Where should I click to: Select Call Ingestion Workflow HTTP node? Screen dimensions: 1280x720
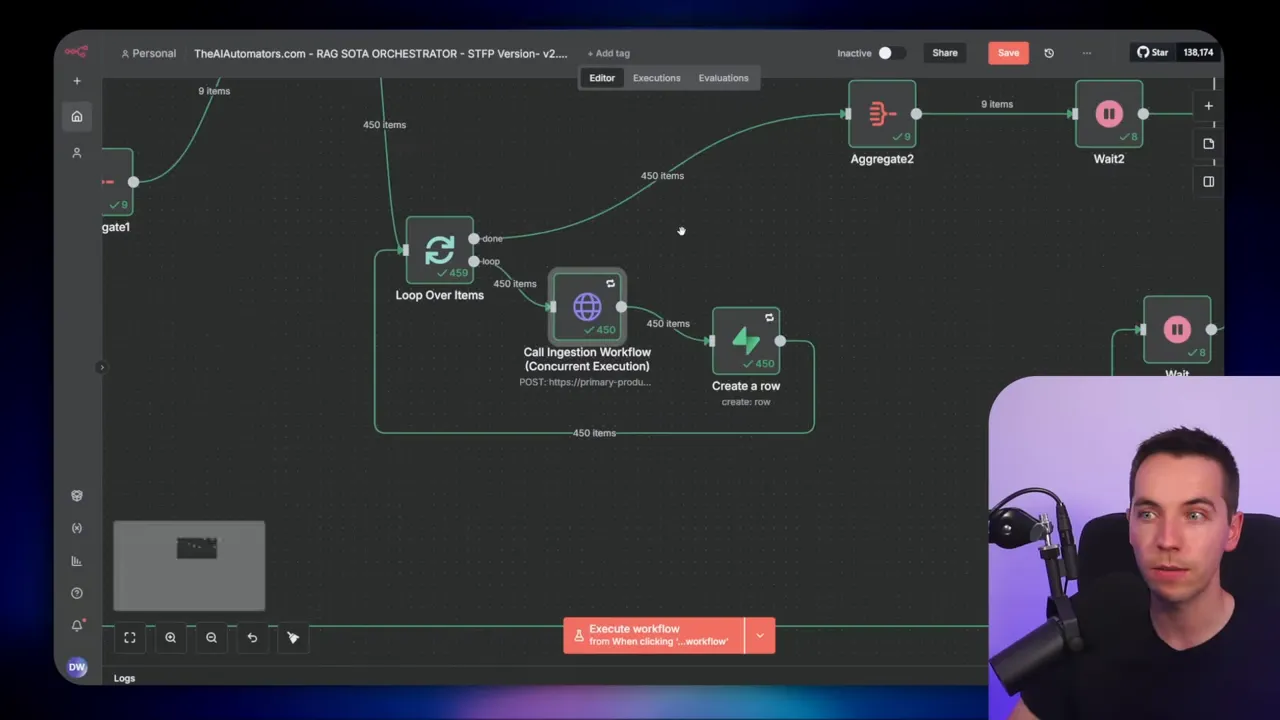587,306
